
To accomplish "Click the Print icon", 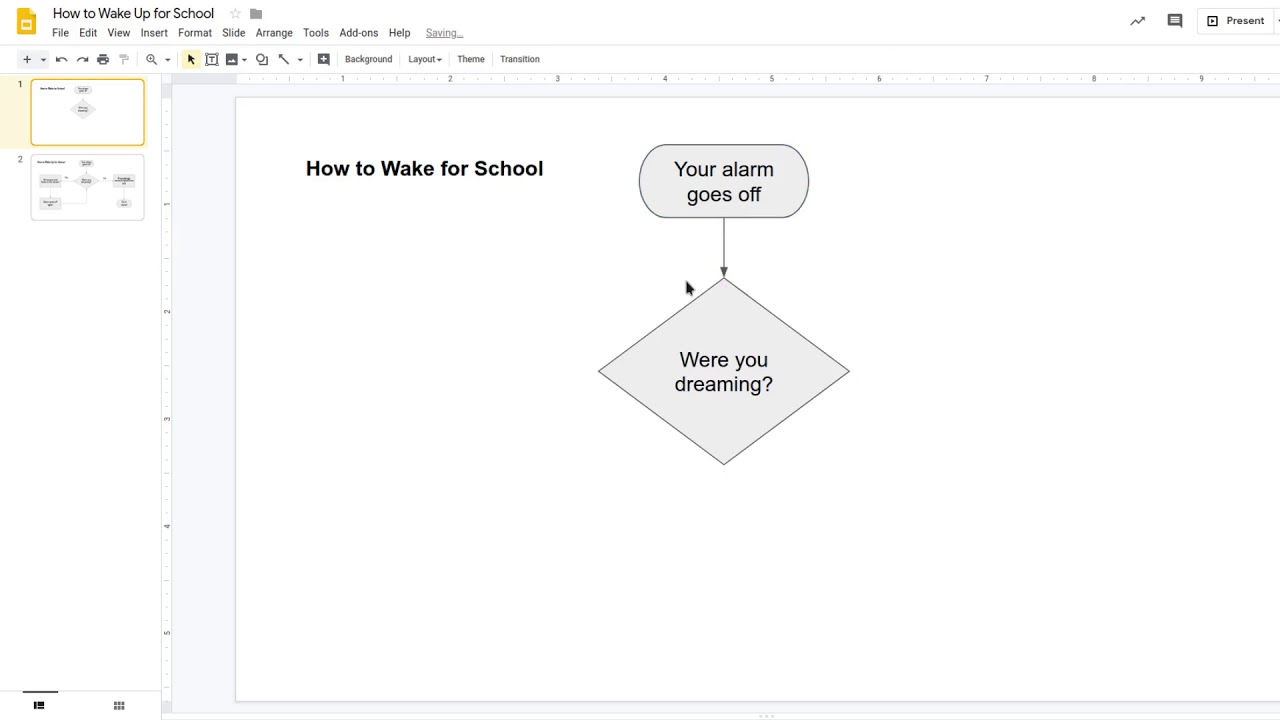I will point(103,59).
